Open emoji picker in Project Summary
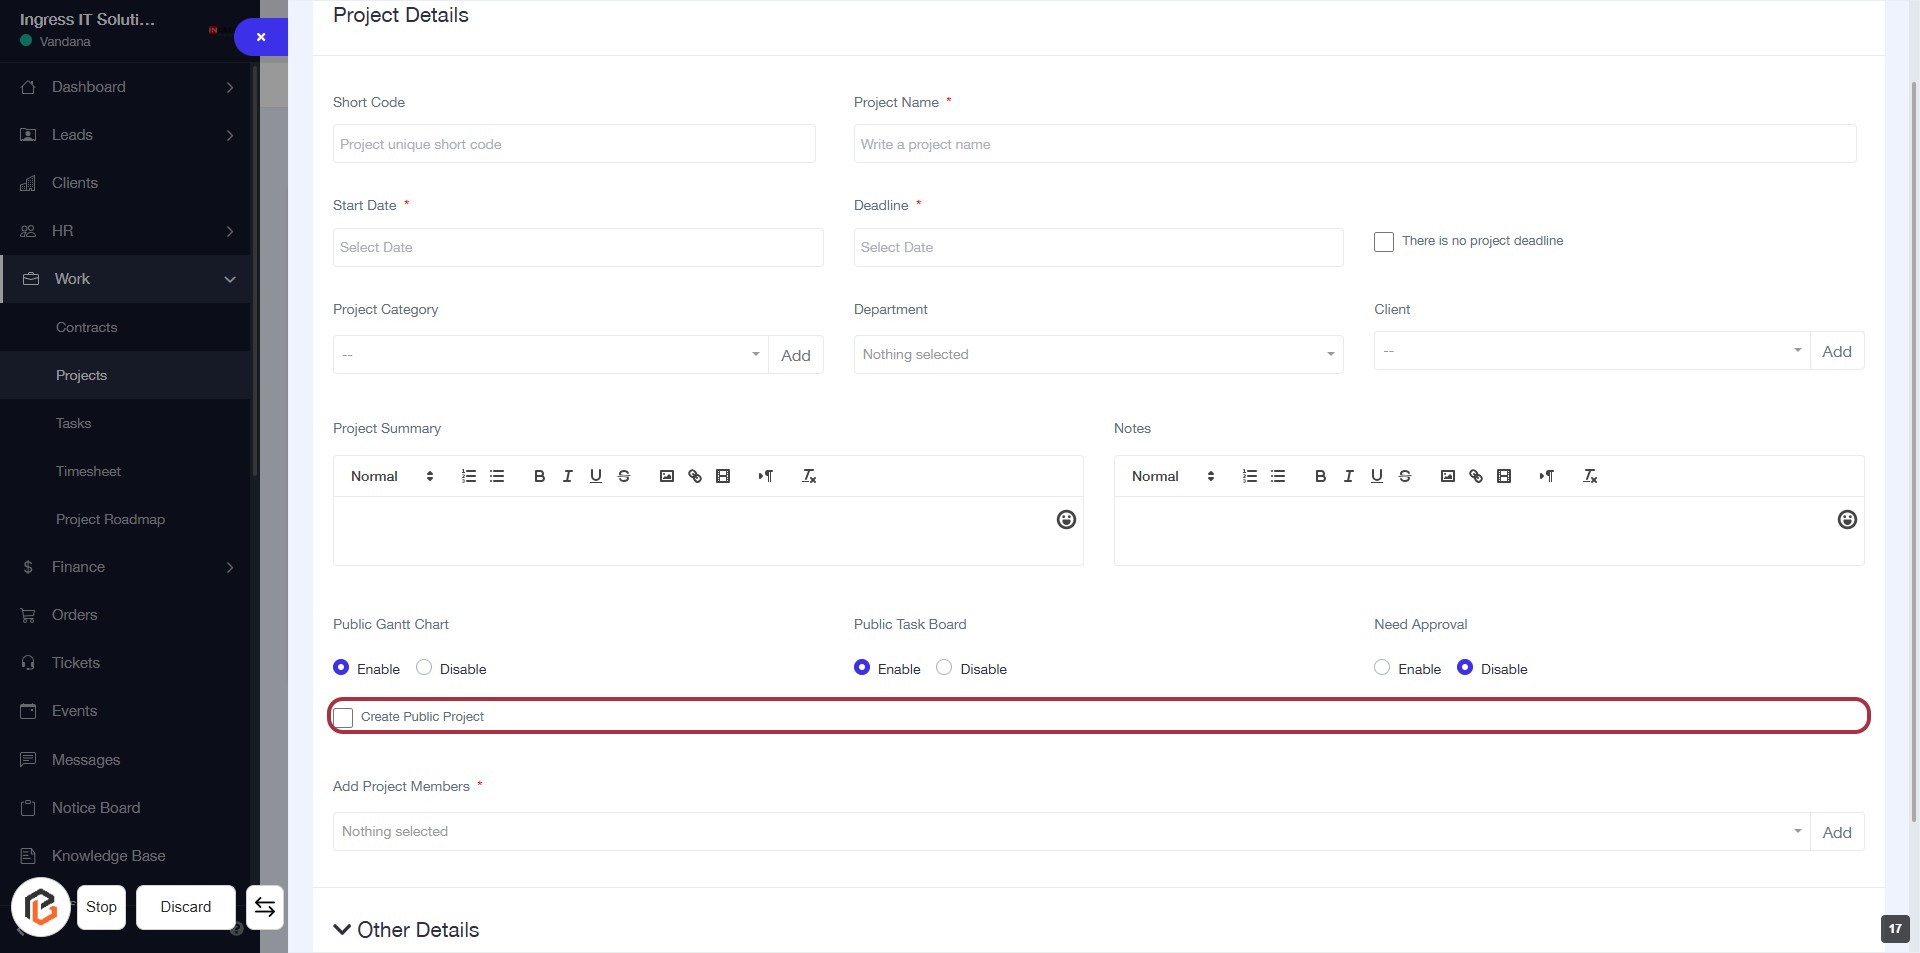Image resolution: width=1920 pixels, height=953 pixels. 1066,519
